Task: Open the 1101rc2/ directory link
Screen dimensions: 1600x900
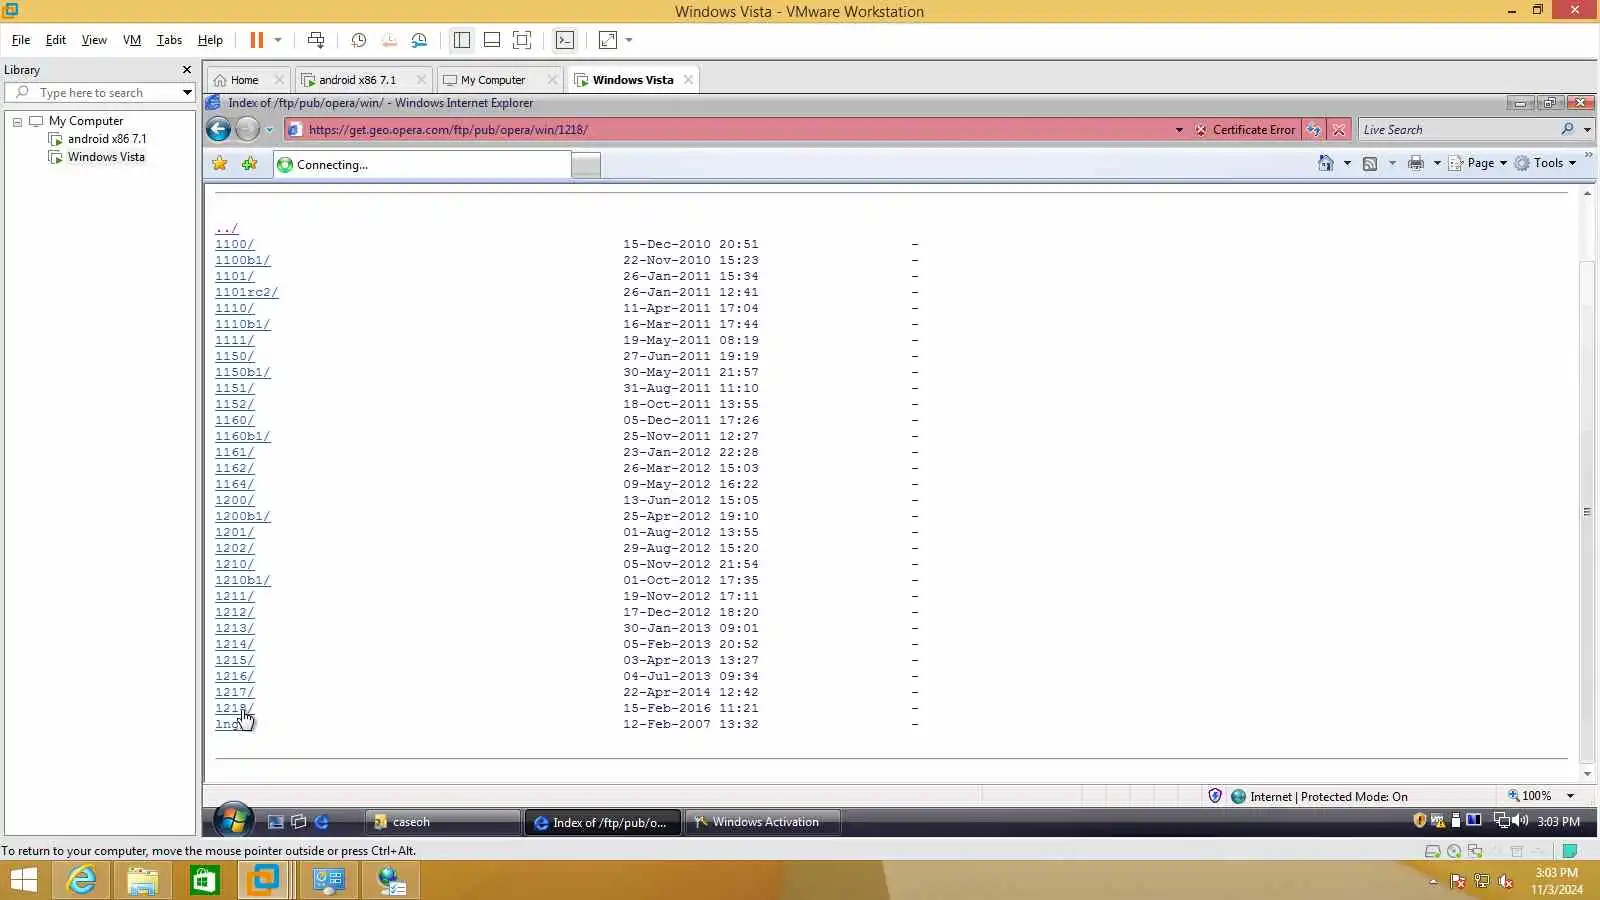Action: click(x=247, y=292)
